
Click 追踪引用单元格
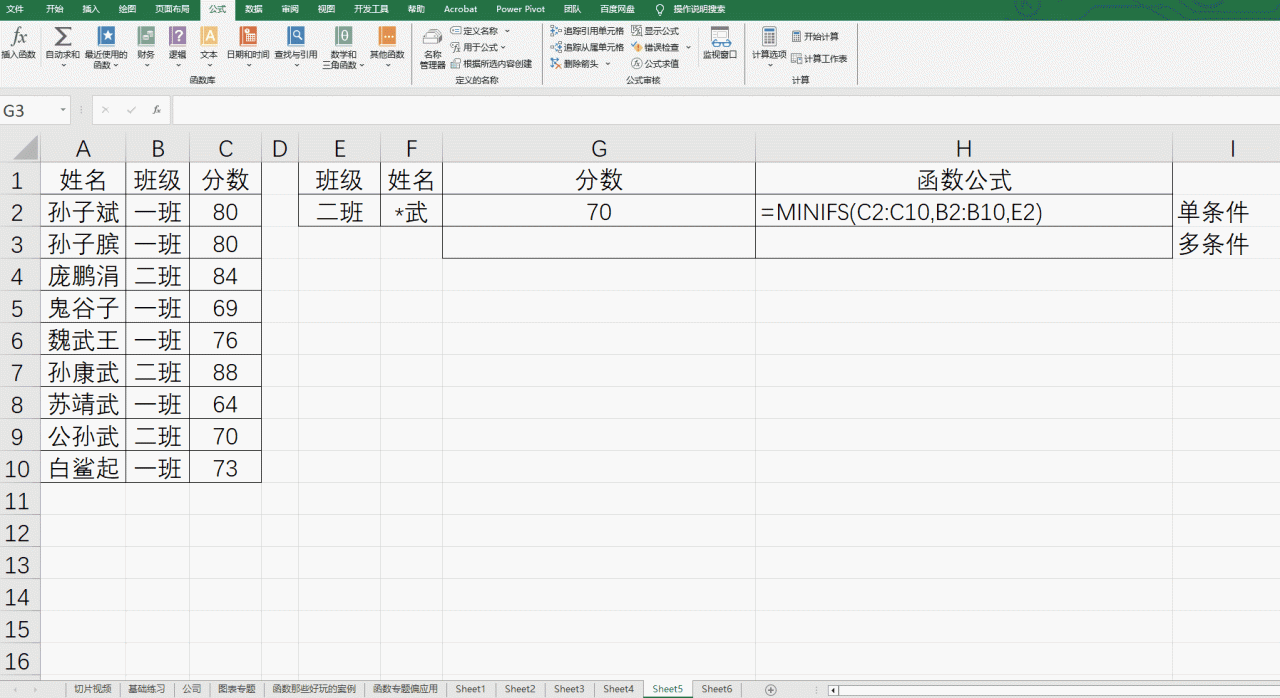(x=587, y=31)
